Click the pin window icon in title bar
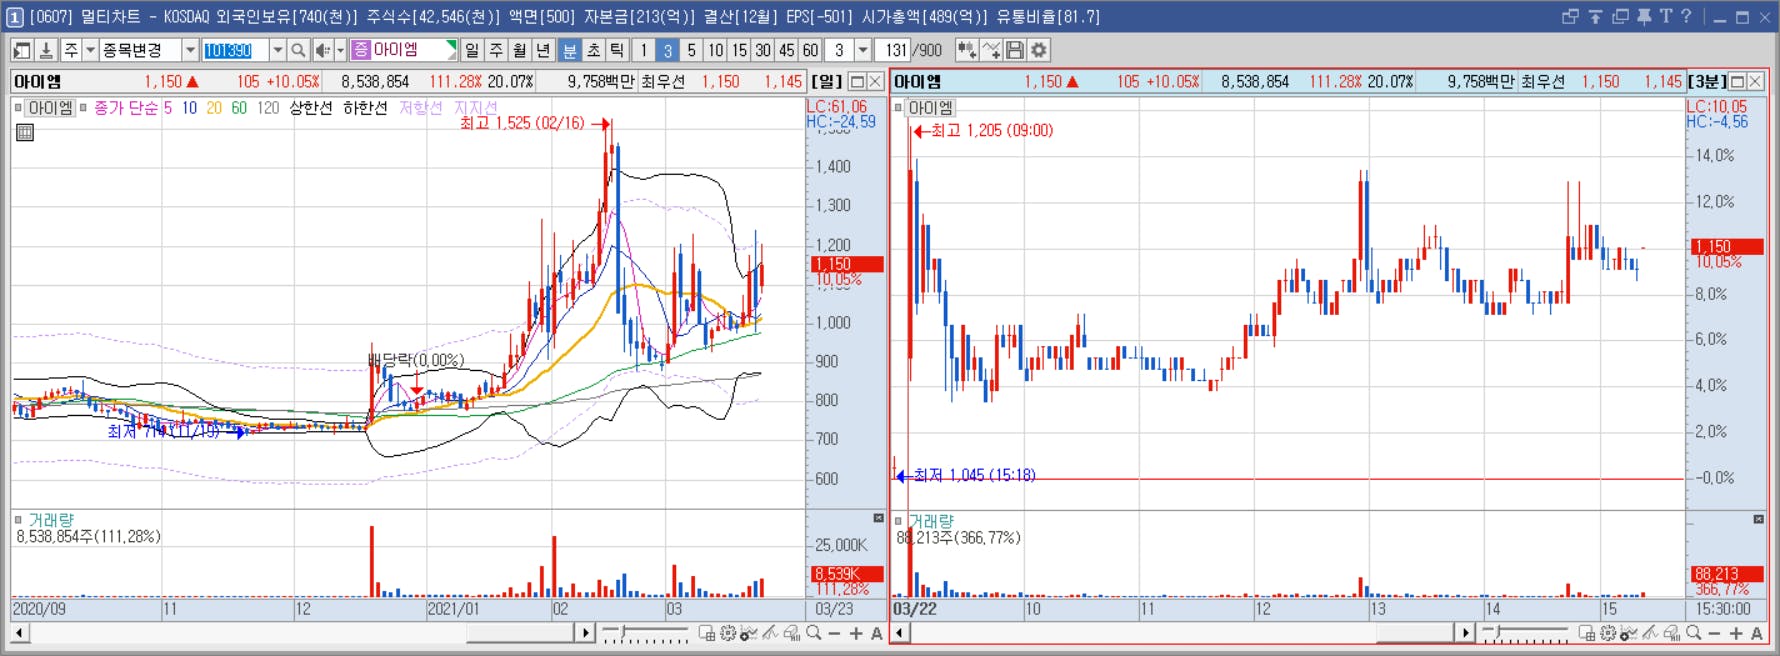The image size is (1780, 656). 1644,16
